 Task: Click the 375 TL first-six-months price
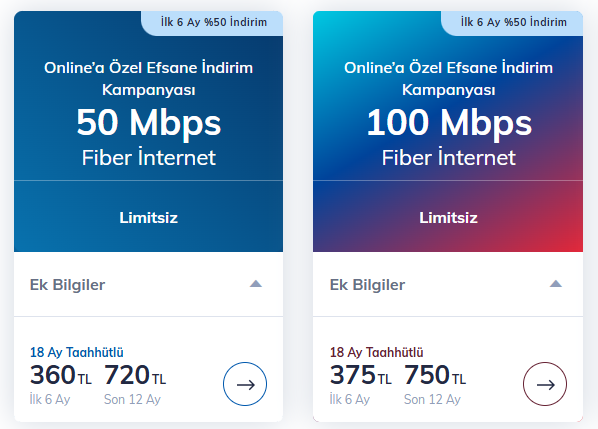click(x=360, y=375)
